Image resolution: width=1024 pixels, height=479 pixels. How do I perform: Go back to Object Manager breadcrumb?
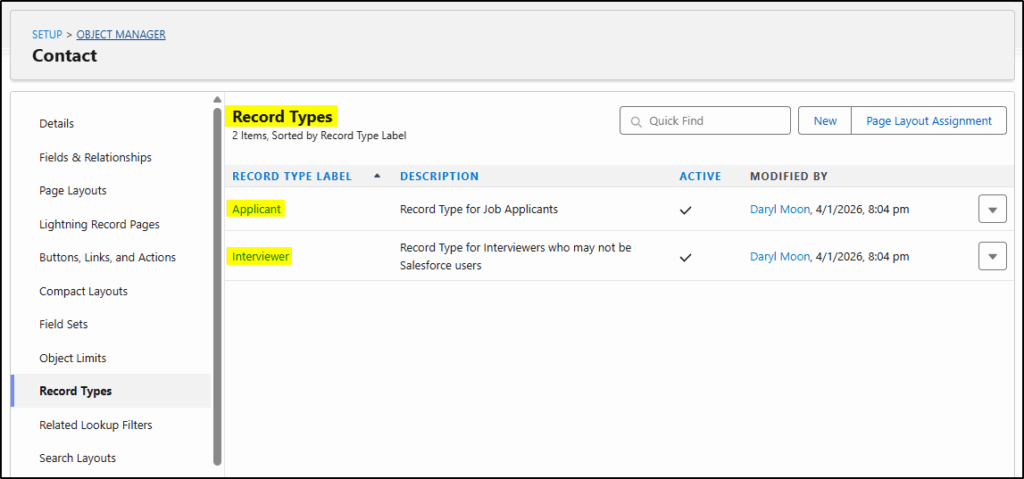[121, 35]
